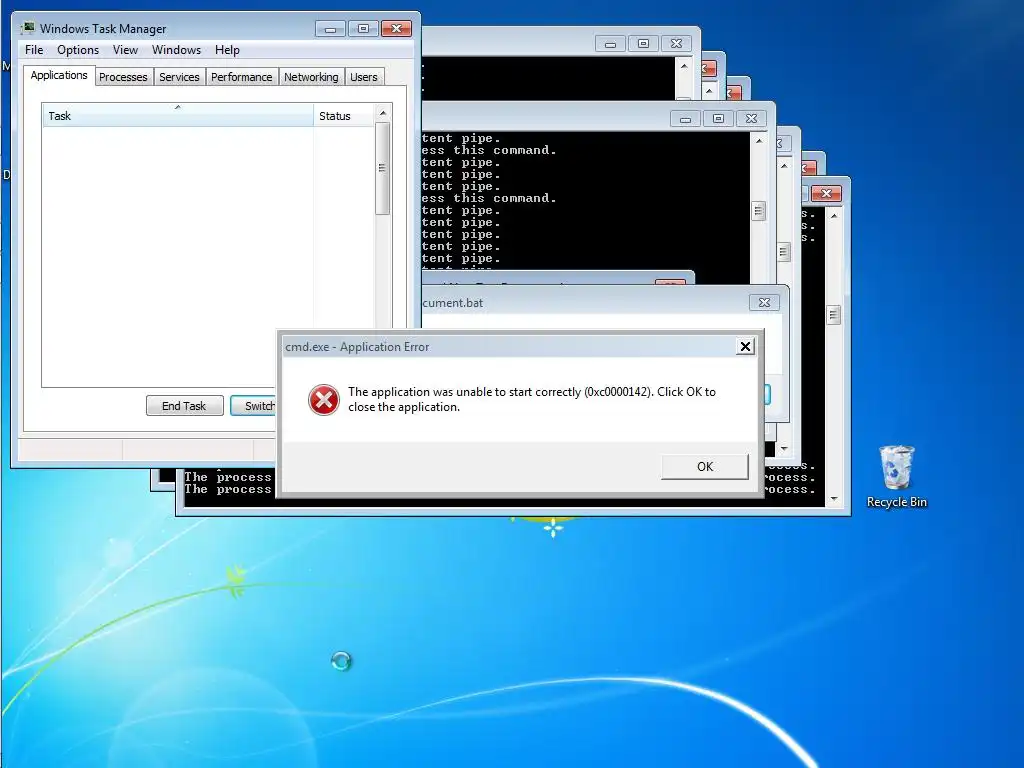The image size is (1024, 768).
Task: Click scroll-down arrow of rightmost console window
Action: 833,499
